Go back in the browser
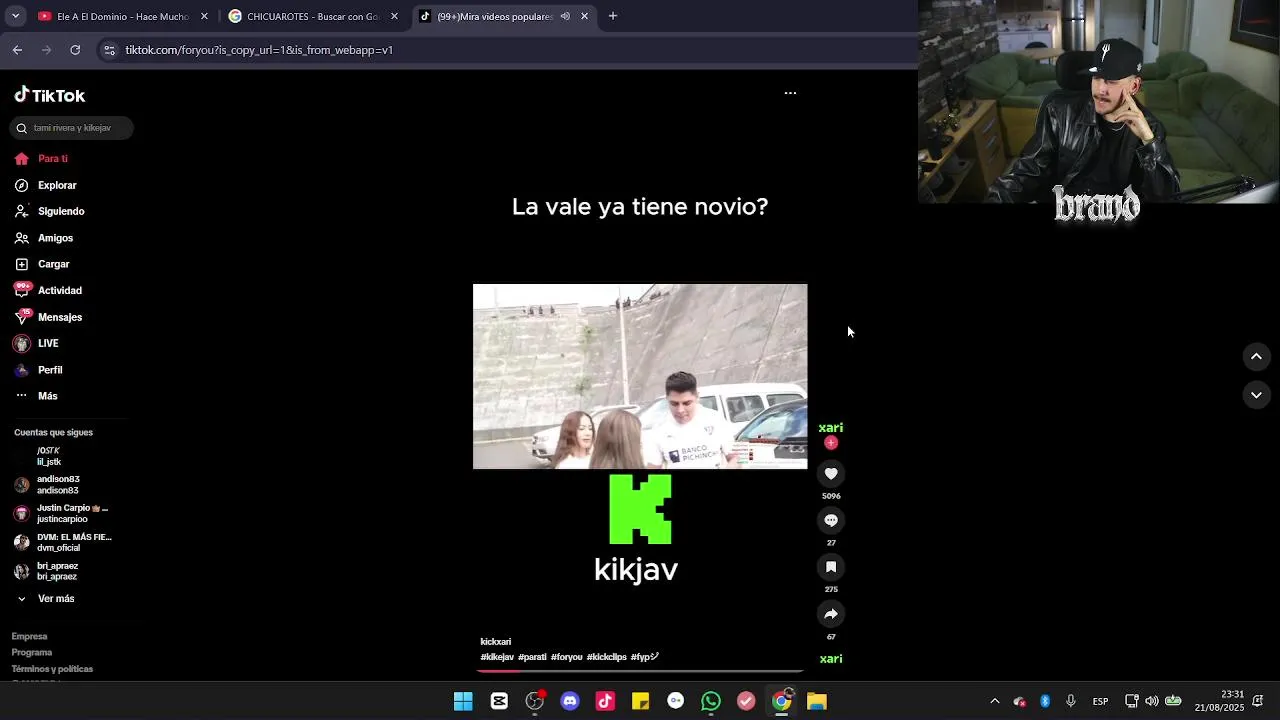The width and height of the screenshot is (1280, 720). [17, 50]
